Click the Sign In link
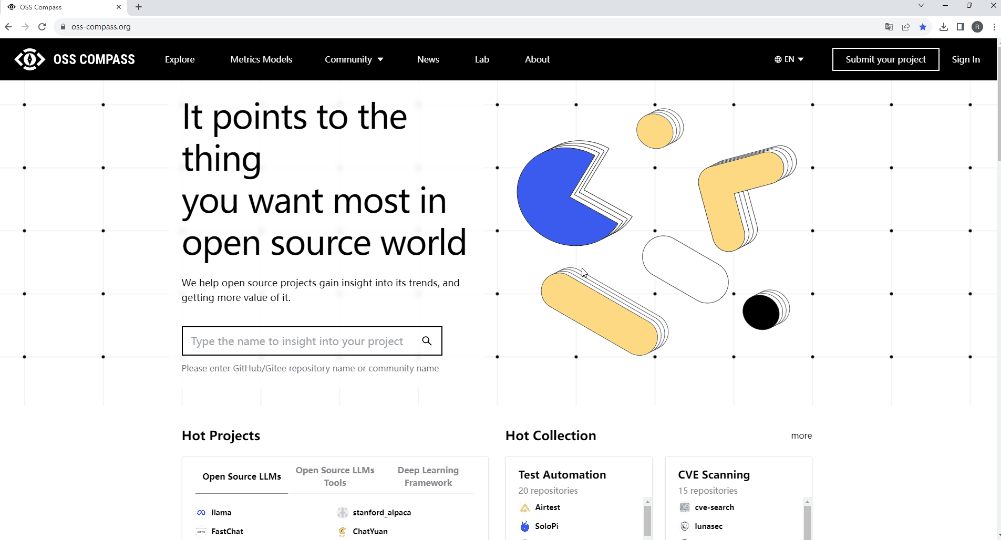 point(965,59)
